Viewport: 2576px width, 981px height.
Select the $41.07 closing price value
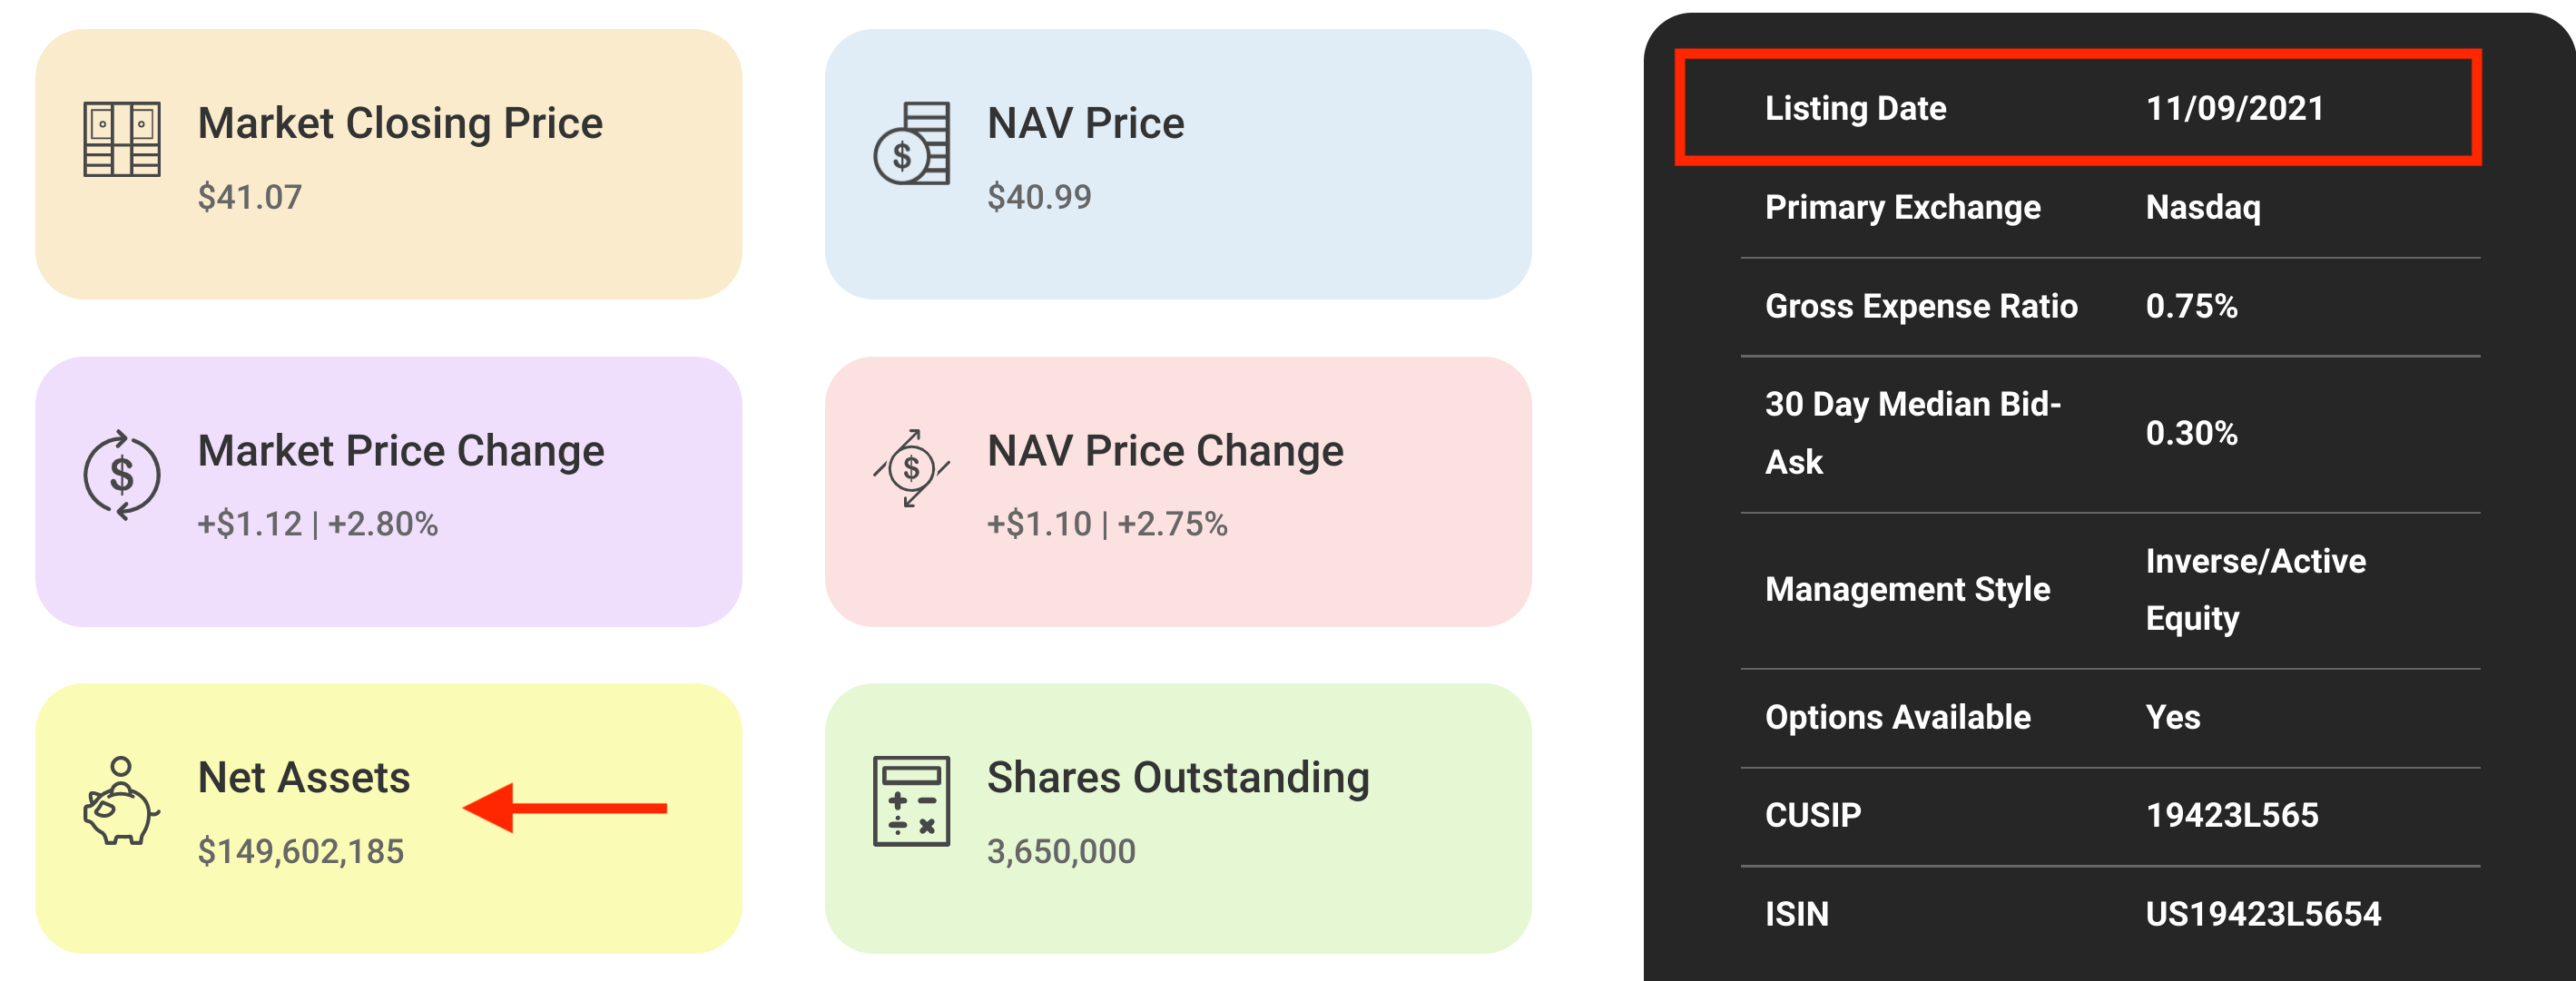[250, 197]
